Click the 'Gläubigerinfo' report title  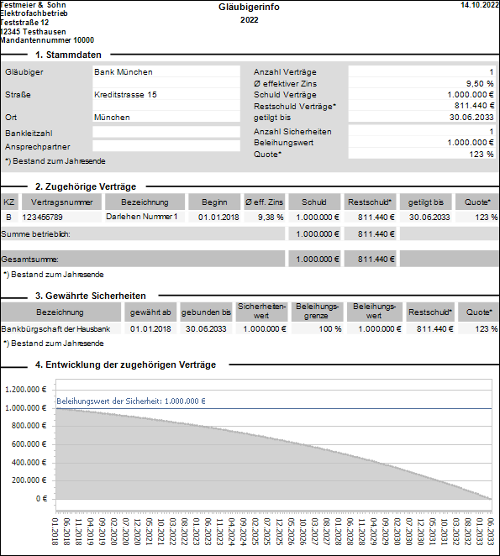(249, 7)
